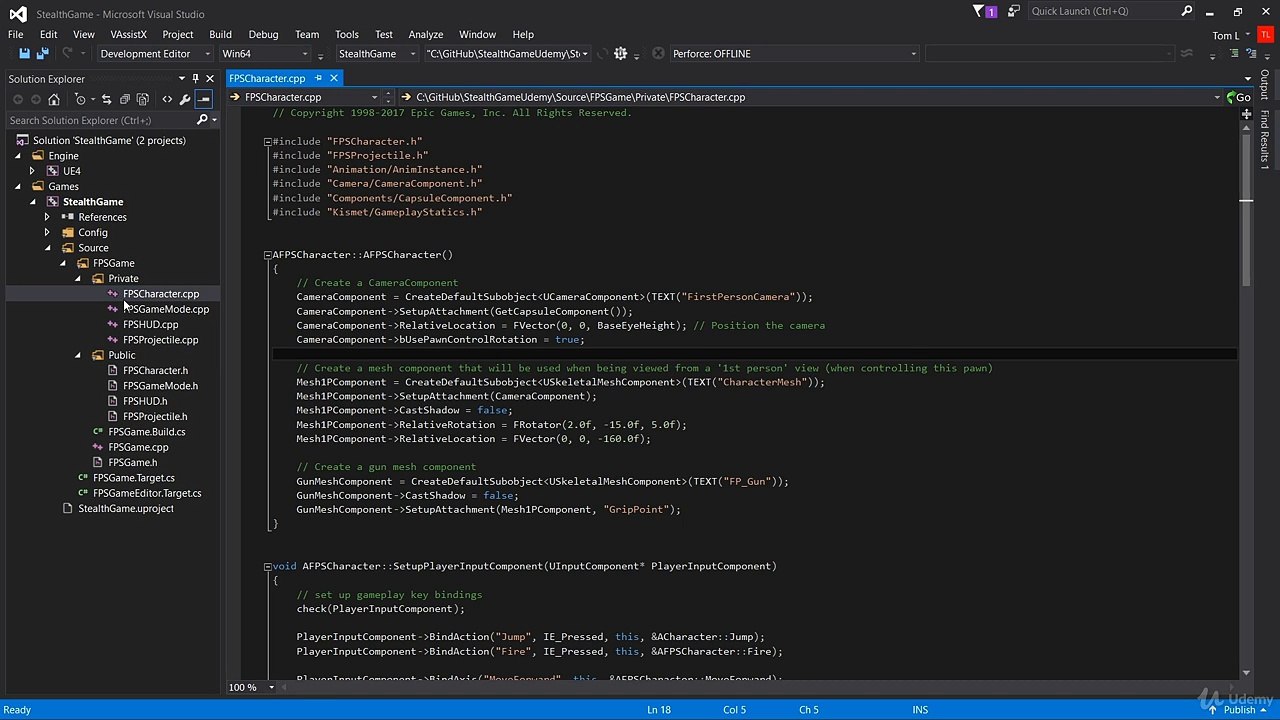Collapse the include block outlining toggle

click(x=268, y=142)
